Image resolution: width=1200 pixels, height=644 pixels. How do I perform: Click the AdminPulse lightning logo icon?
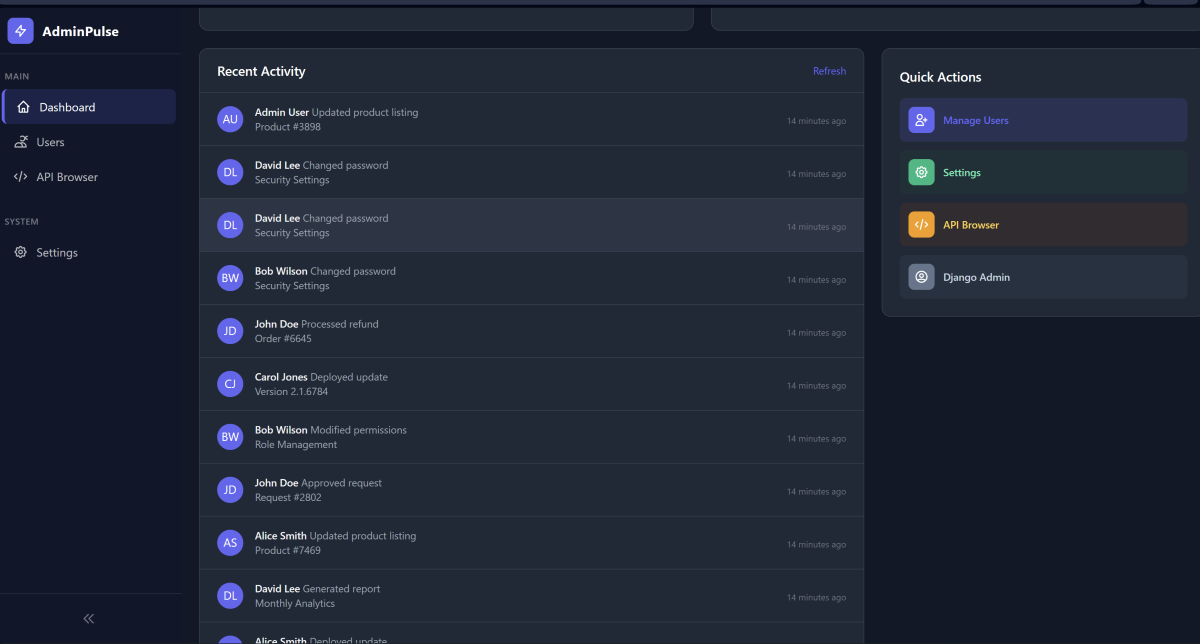coord(20,31)
